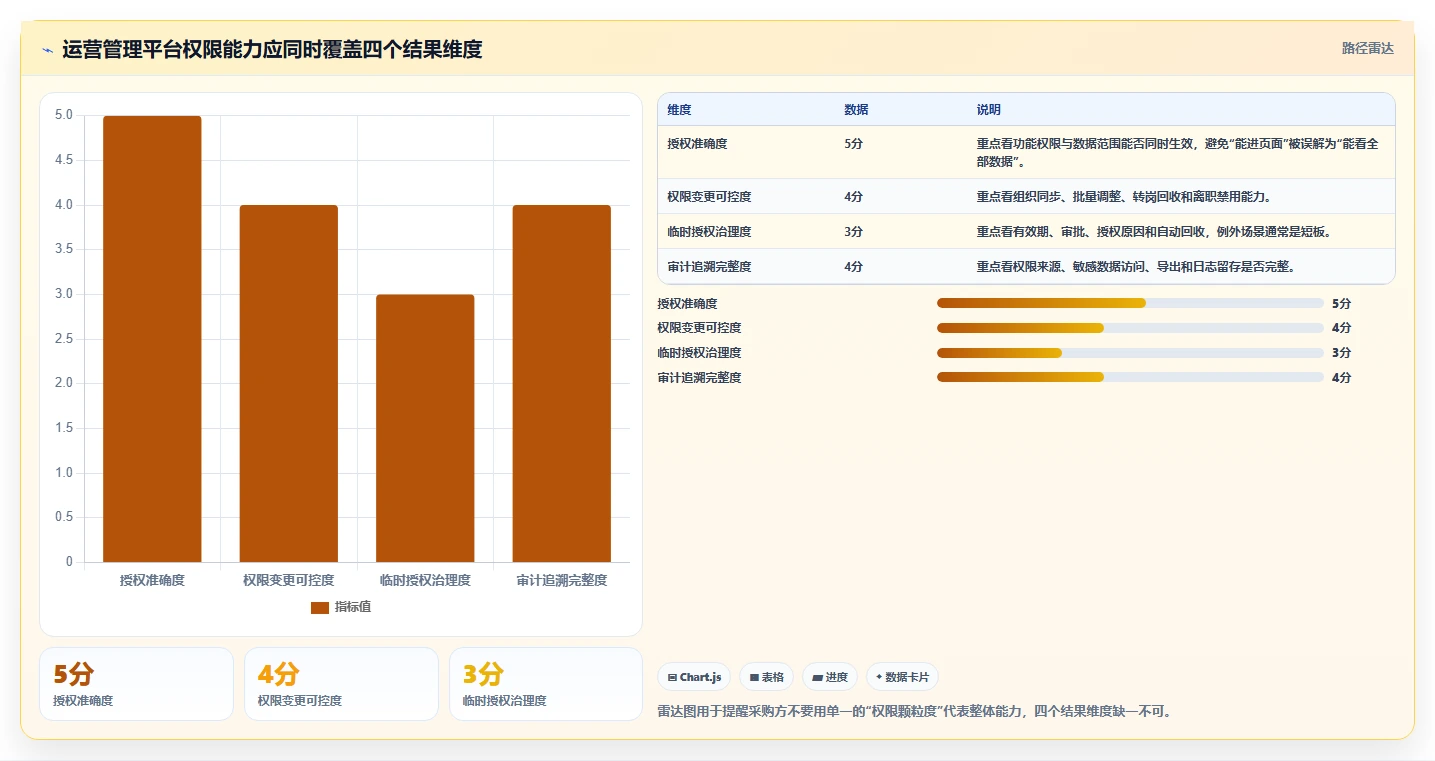
Task: Click the 权限变更可控度 bar in chart
Action: (289, 383)
